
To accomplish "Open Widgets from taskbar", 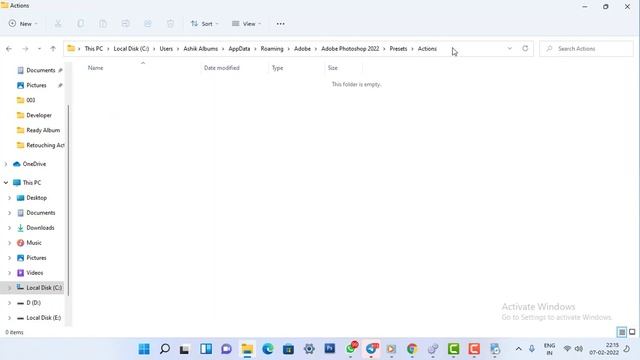I will click(x=206, y=349).
